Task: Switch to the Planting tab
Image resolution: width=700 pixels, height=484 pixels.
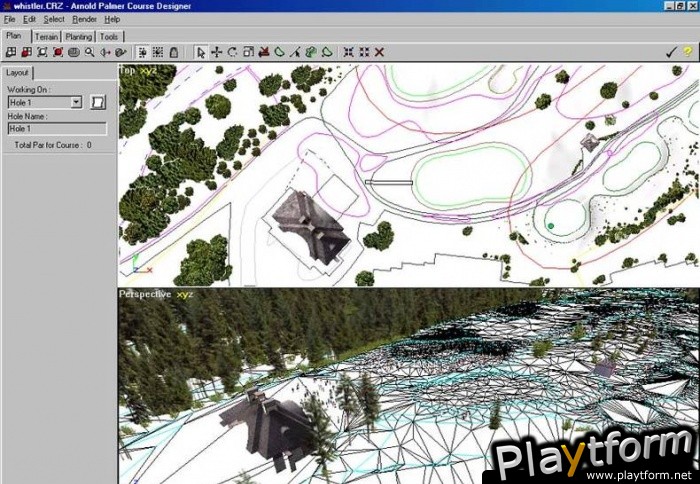Action: (79, 37)
